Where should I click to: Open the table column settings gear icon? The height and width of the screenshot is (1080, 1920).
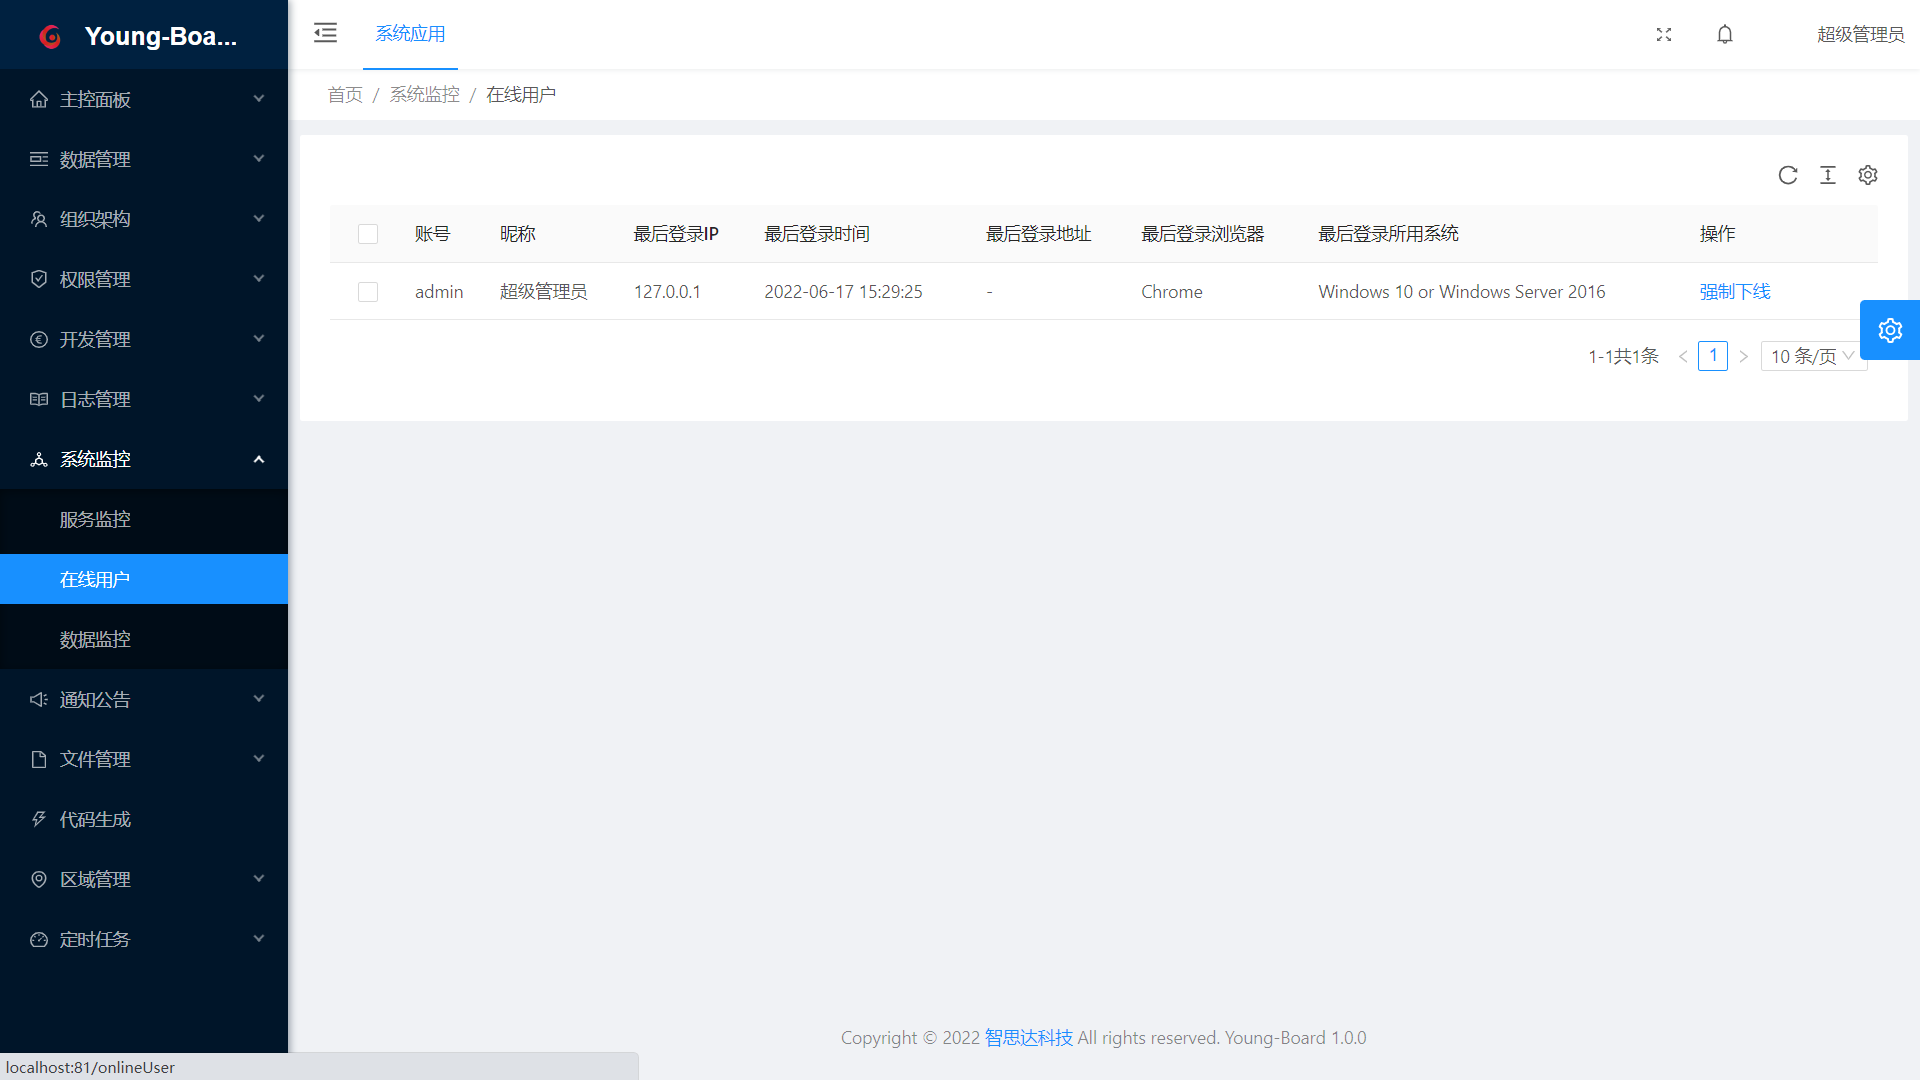tap(1868, 175)
